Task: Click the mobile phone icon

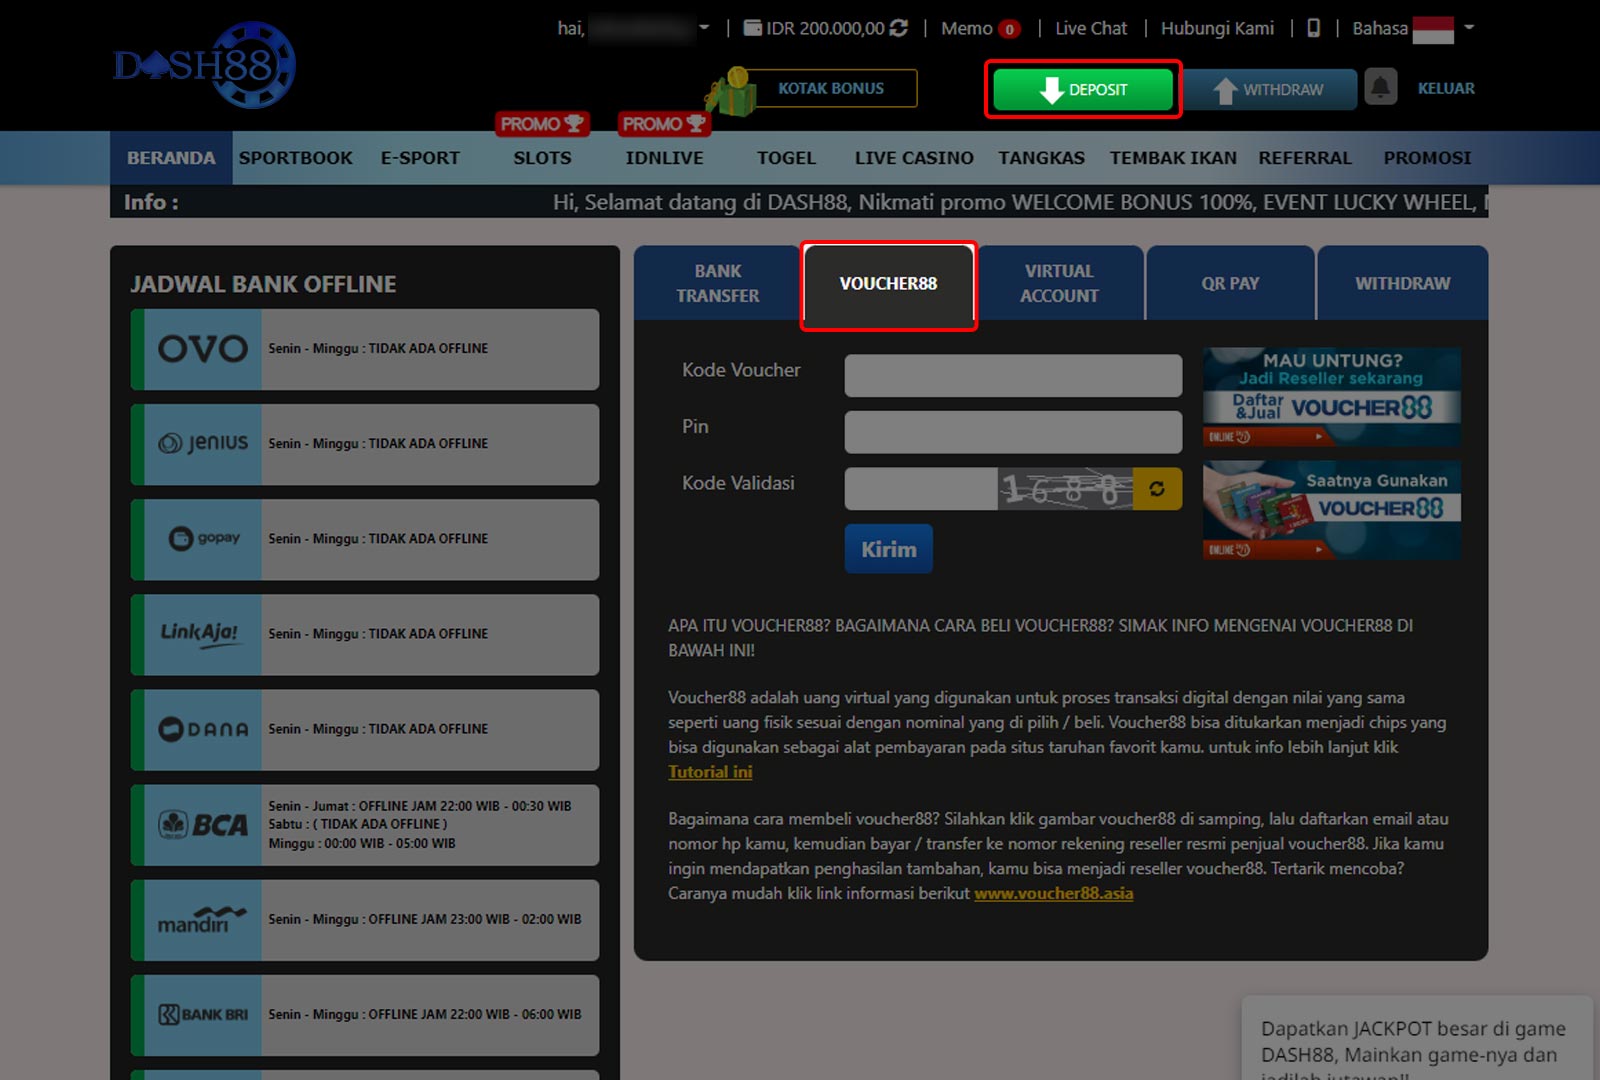Action: pyautogui.click(x=1313, y=28)
